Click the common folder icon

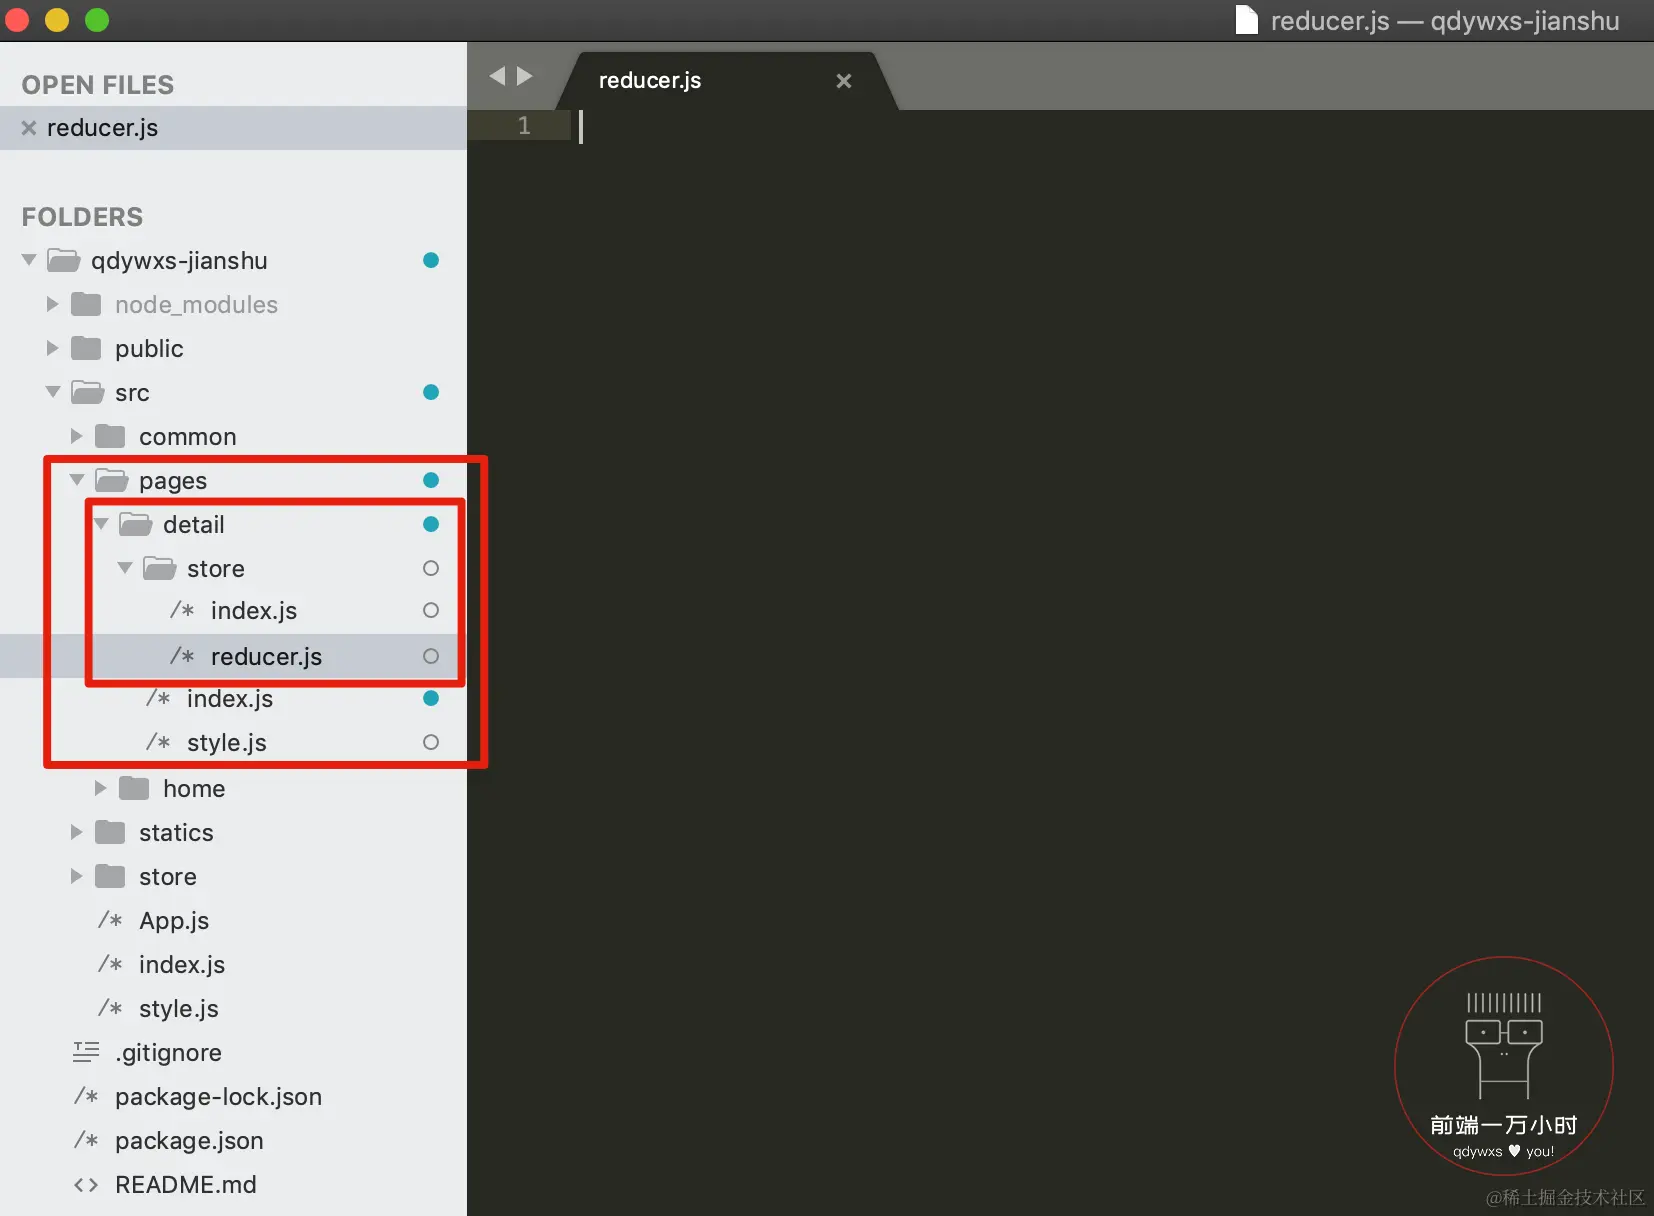(110, 436)
